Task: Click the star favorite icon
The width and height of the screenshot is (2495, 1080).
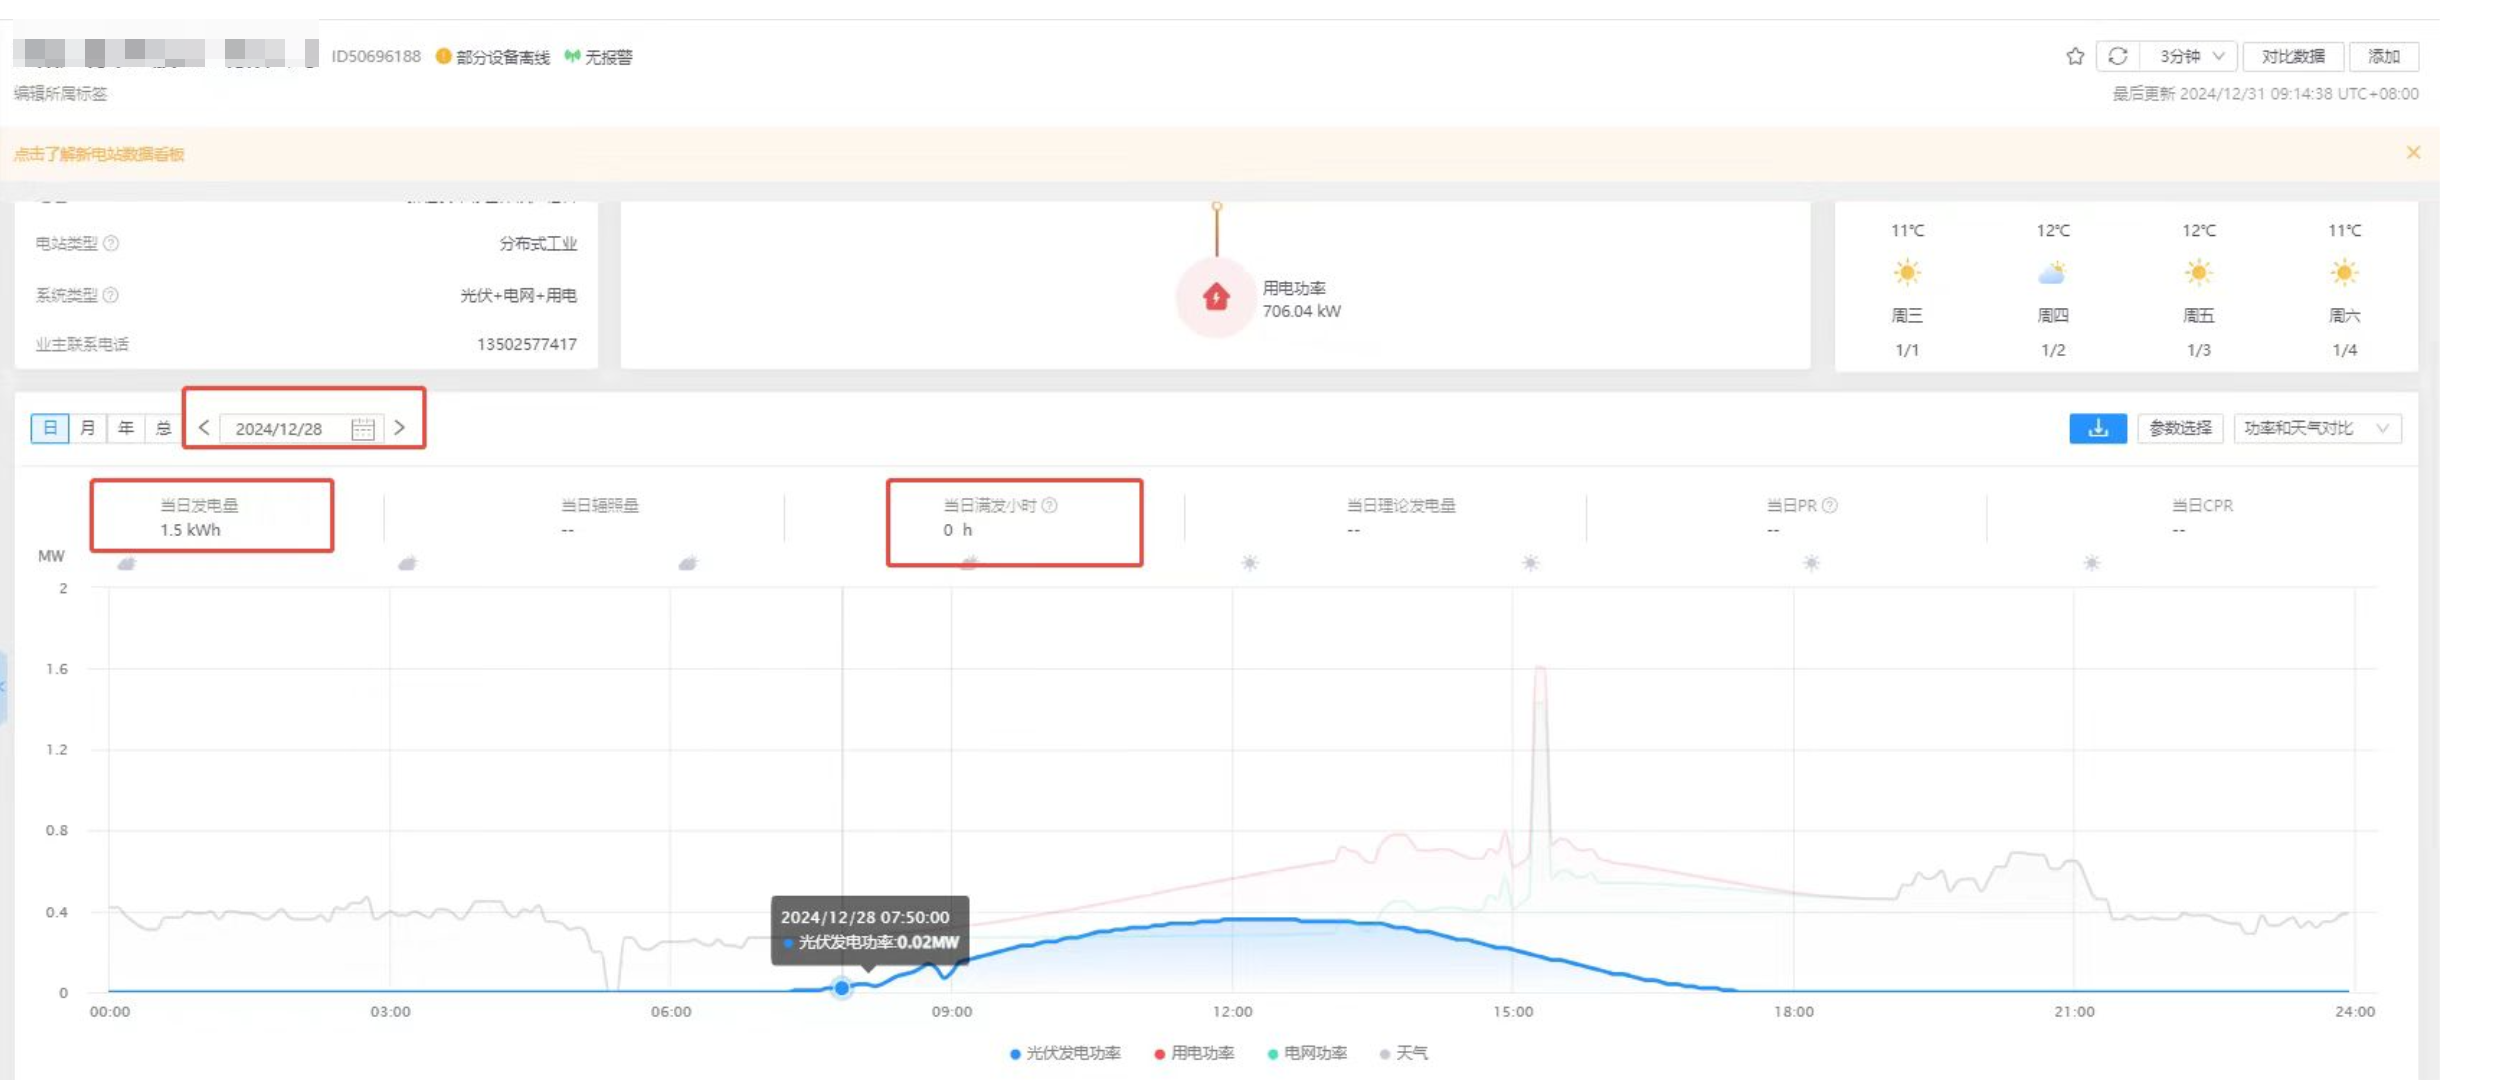Action: [2074, 56]
